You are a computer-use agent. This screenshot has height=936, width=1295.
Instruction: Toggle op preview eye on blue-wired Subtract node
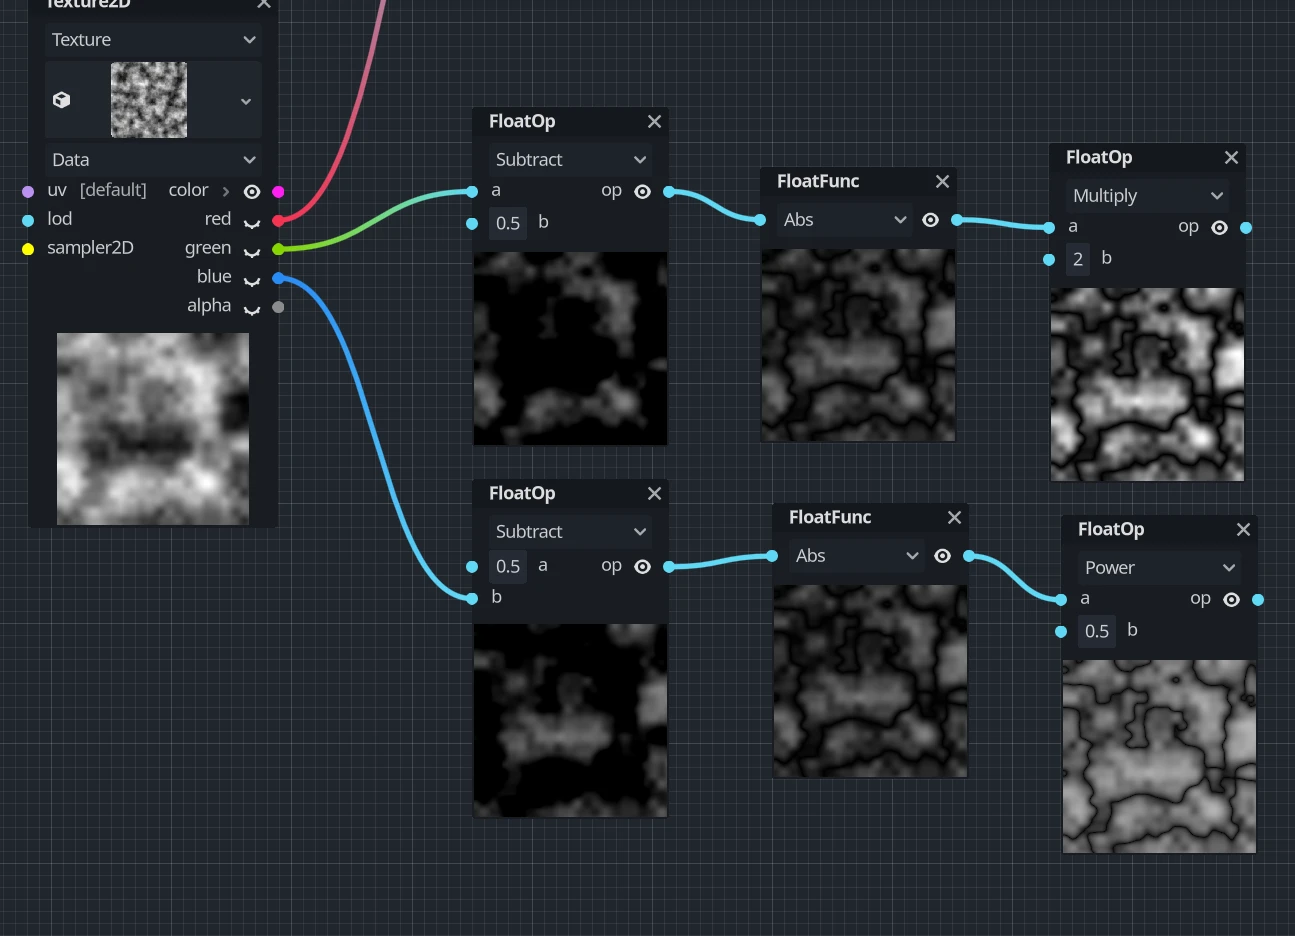click(x=643, y=566)
